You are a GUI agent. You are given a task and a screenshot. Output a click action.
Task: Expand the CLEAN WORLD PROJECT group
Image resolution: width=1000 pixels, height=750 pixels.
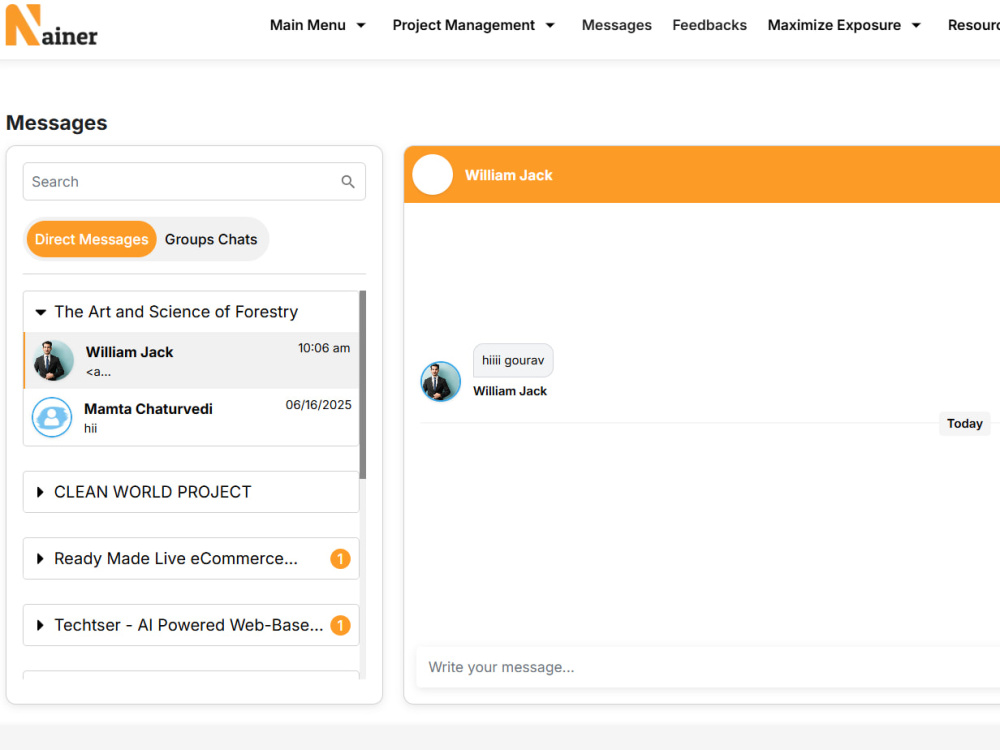(191, 492)
